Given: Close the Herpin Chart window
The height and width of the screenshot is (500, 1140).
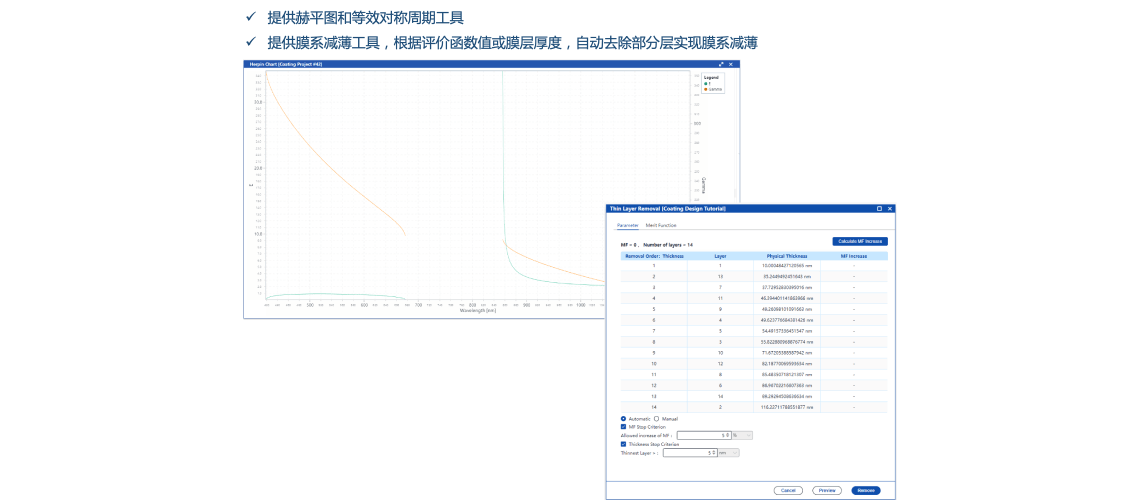Looking at the screenshot, I should (x=732, y=64).
